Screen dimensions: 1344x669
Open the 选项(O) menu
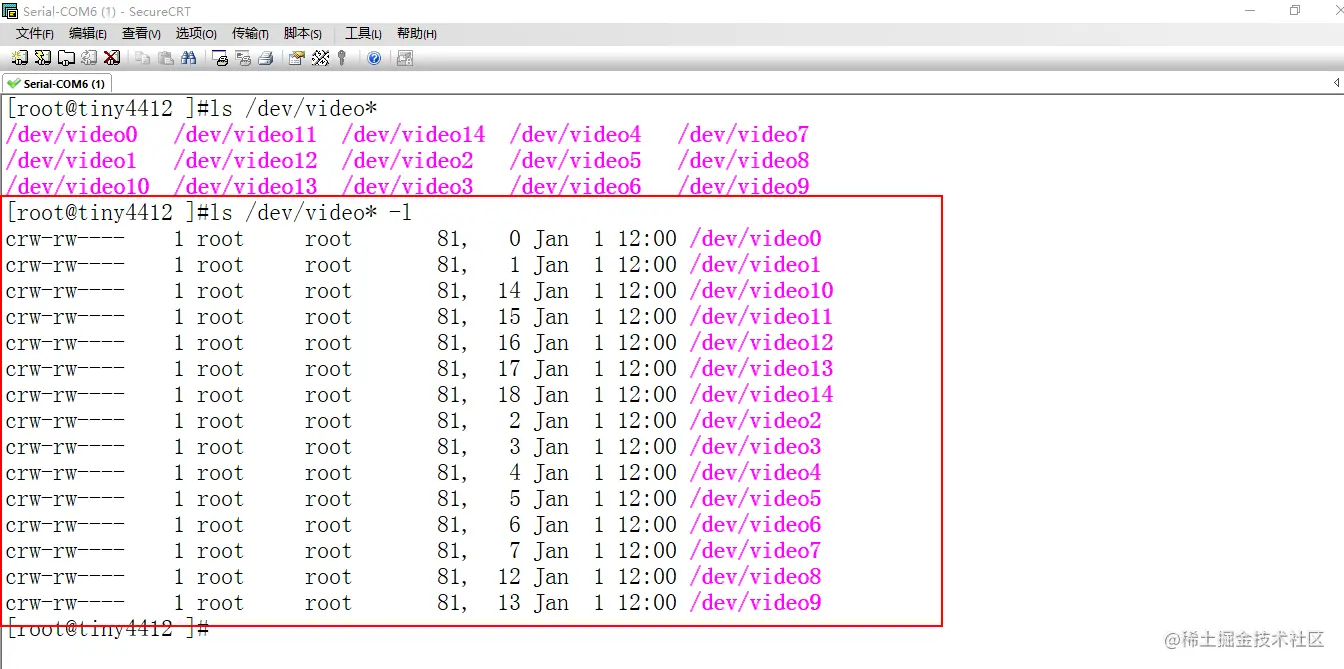[x=196, y=34]
